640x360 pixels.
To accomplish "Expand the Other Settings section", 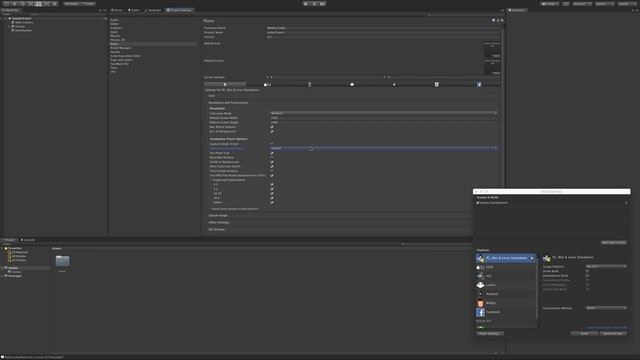I will click(219, 222).
